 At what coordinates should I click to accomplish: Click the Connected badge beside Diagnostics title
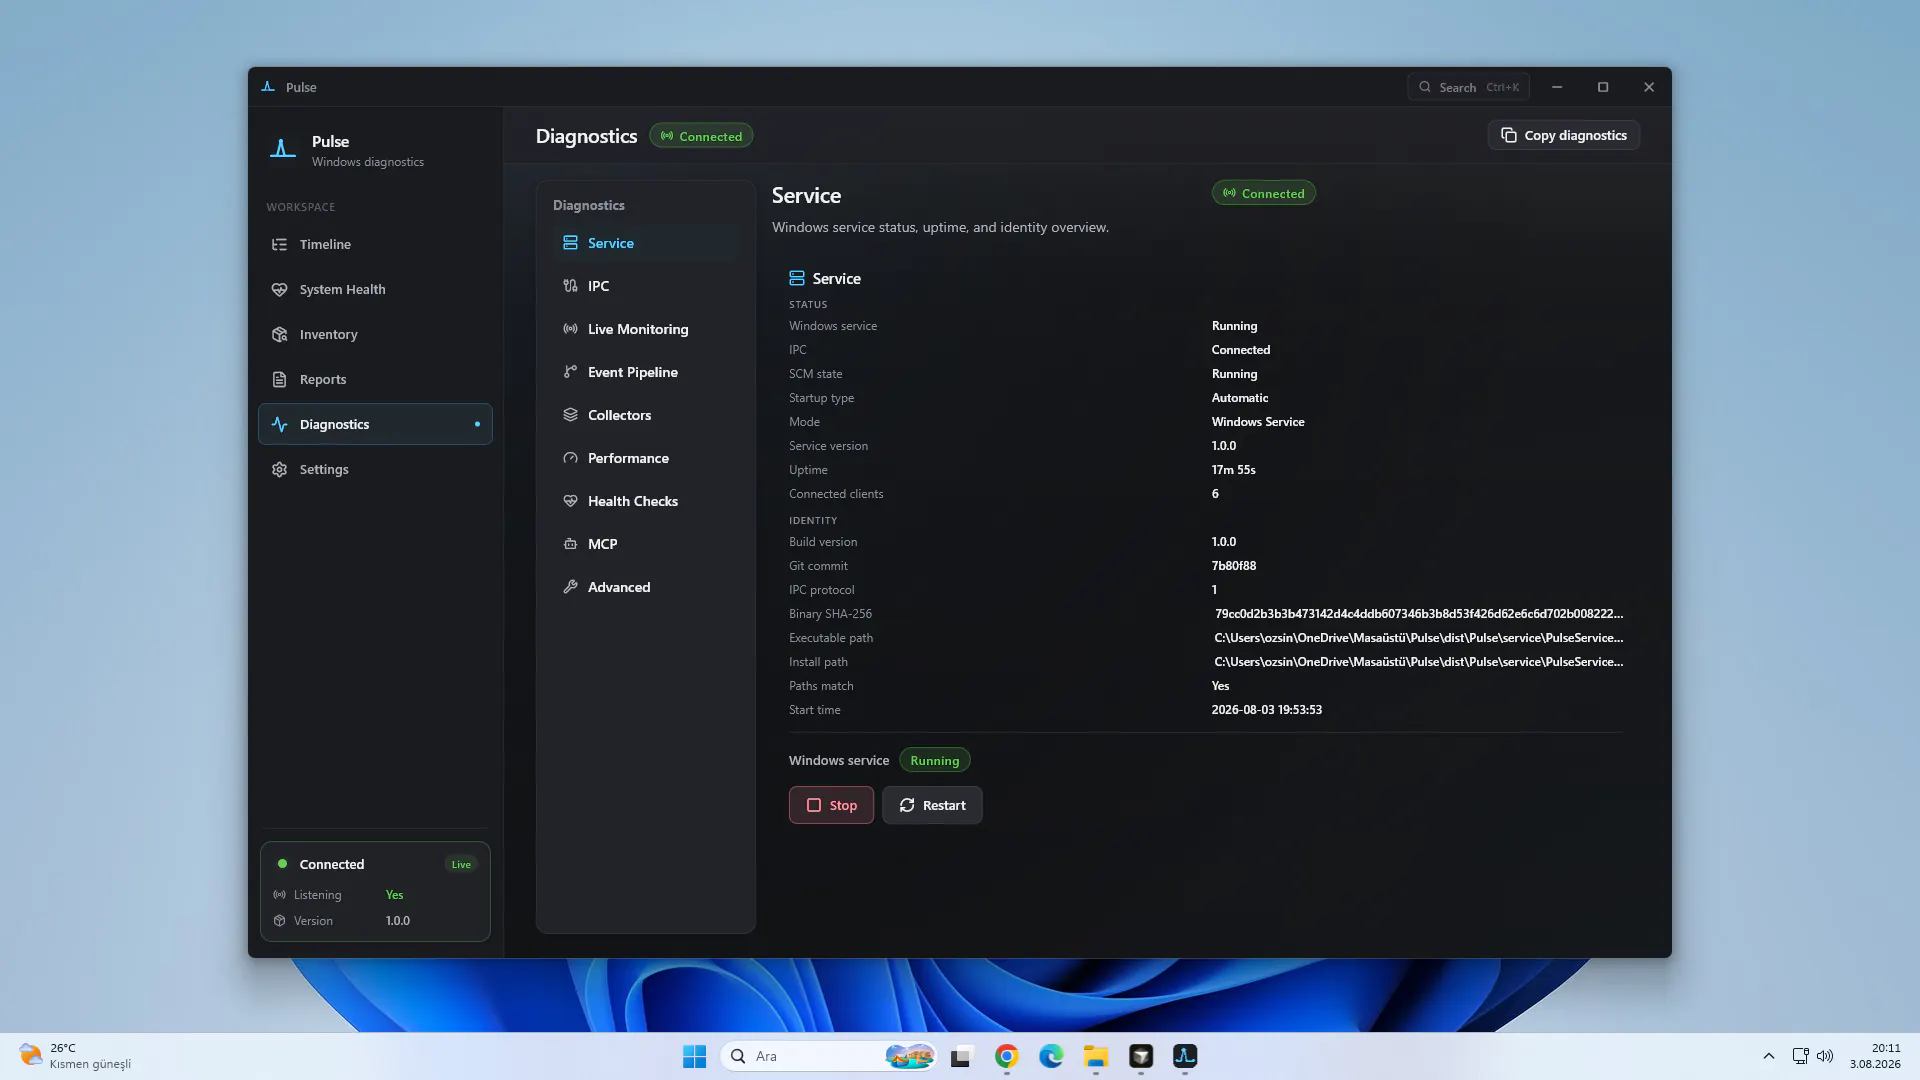click(x=701, y=136)
